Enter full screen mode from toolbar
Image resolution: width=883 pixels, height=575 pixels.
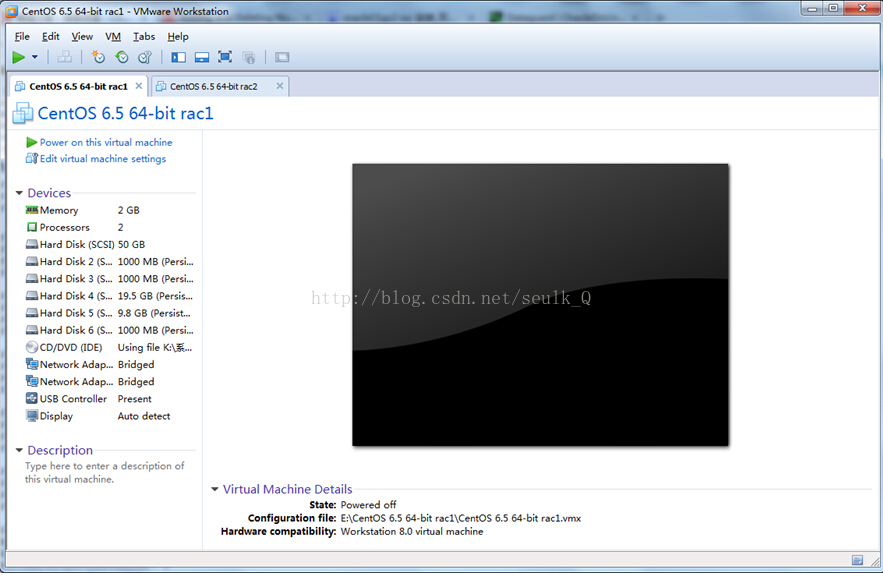[x=225, y=57]
